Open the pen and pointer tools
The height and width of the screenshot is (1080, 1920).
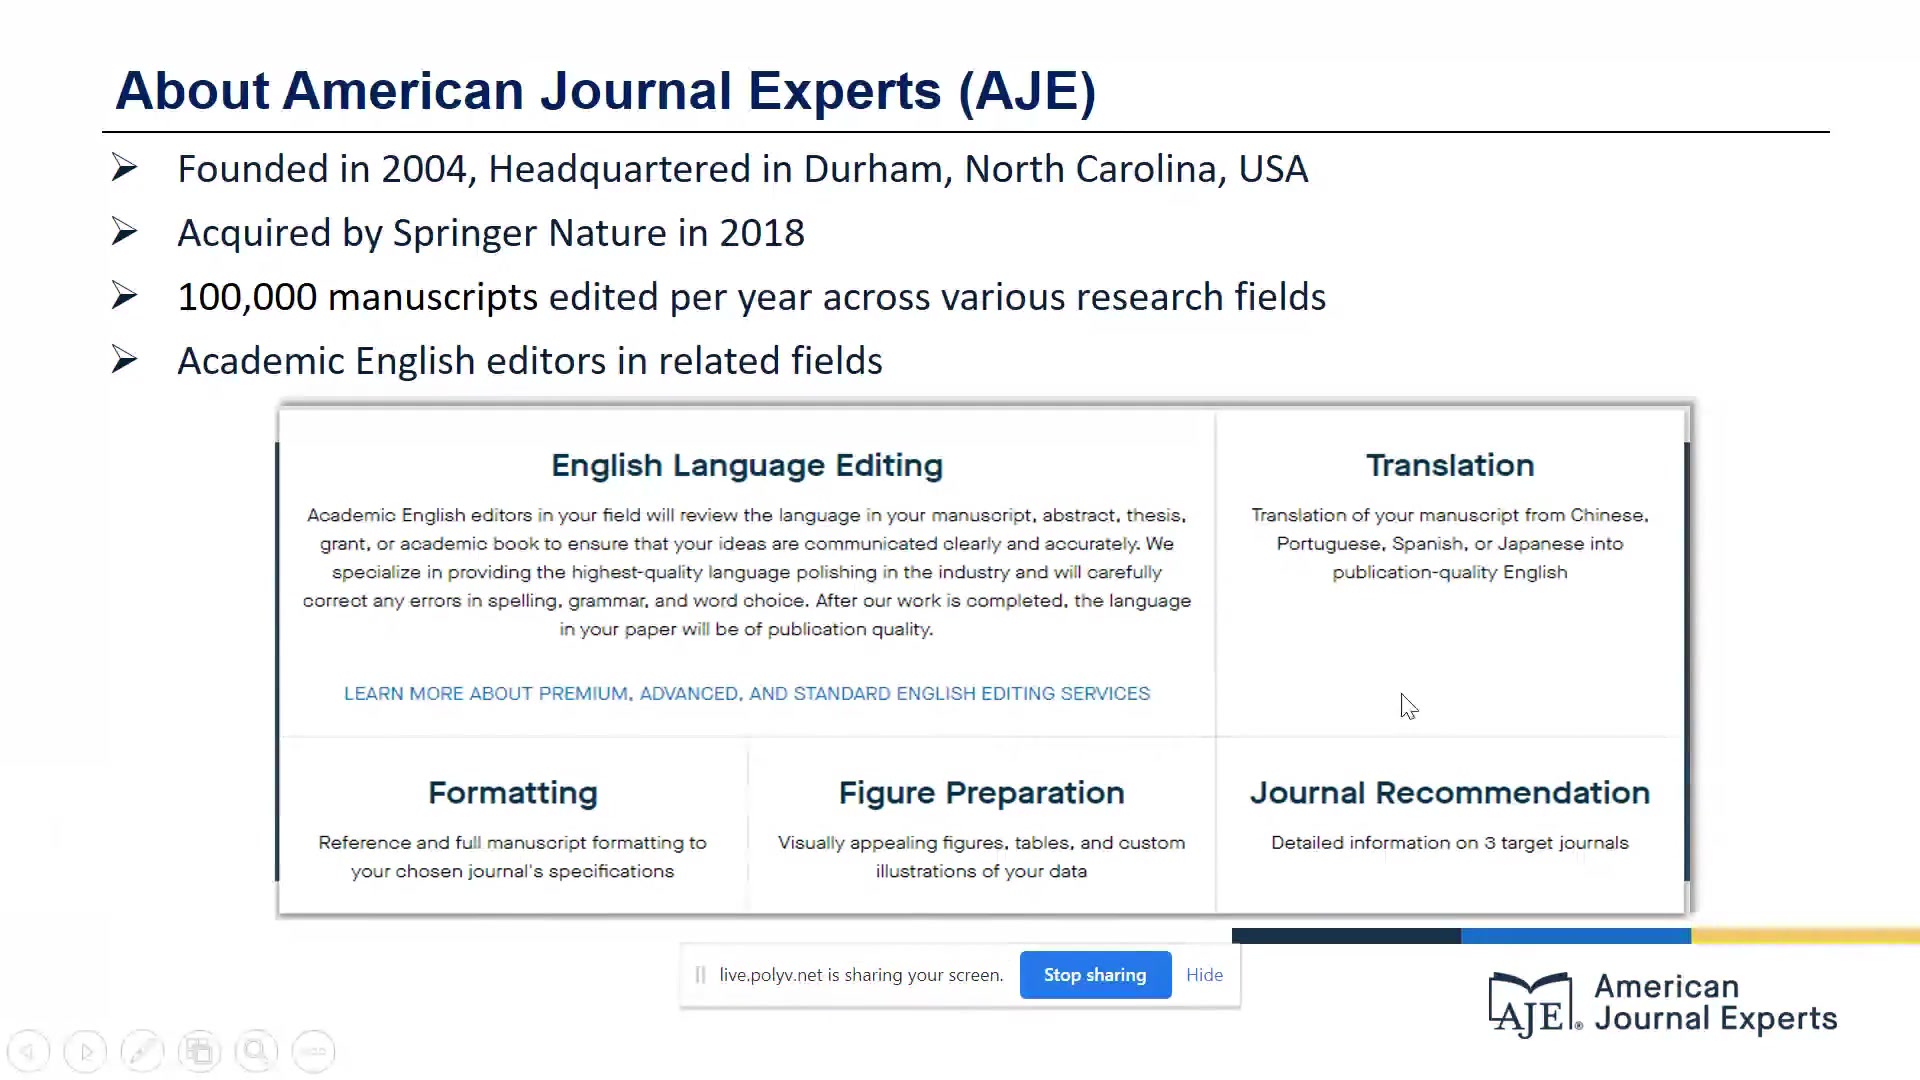142,1051
